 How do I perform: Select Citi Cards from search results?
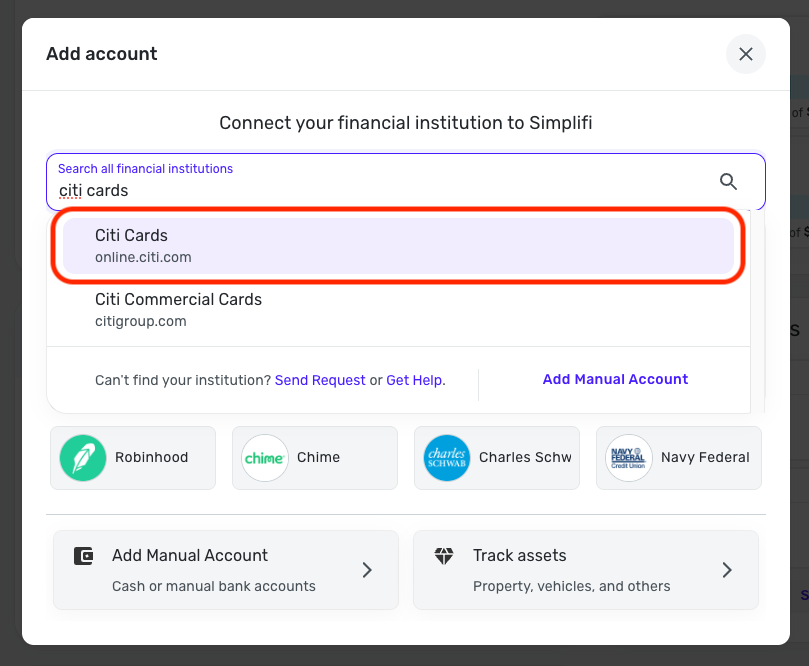pyautogui.click(x=398, y=246)
